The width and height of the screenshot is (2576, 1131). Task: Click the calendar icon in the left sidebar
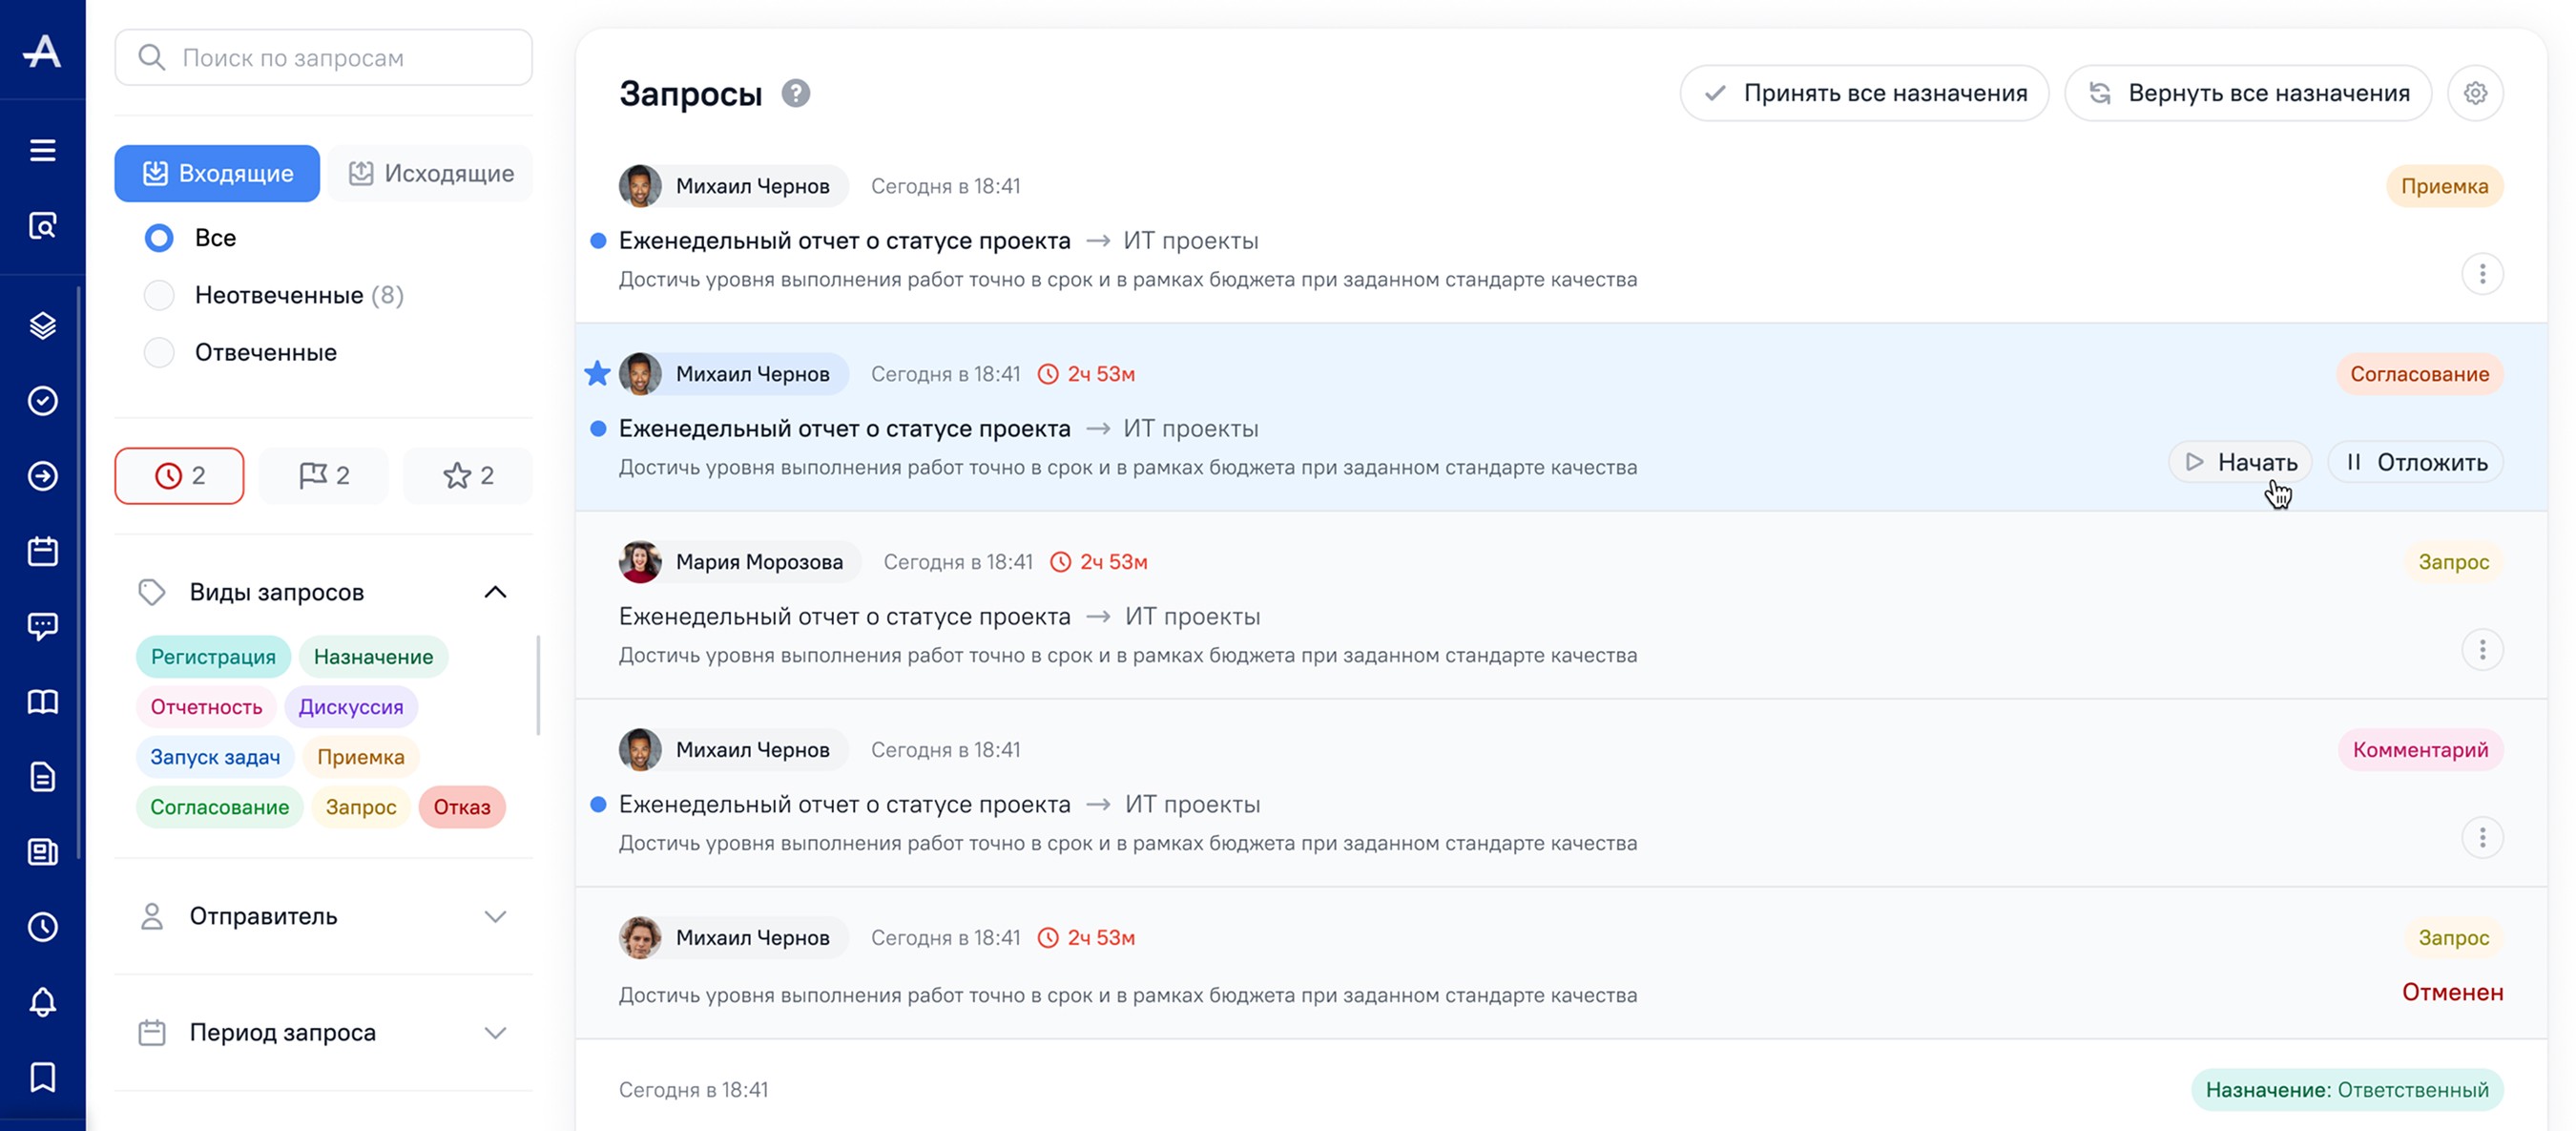click(42, 551)
